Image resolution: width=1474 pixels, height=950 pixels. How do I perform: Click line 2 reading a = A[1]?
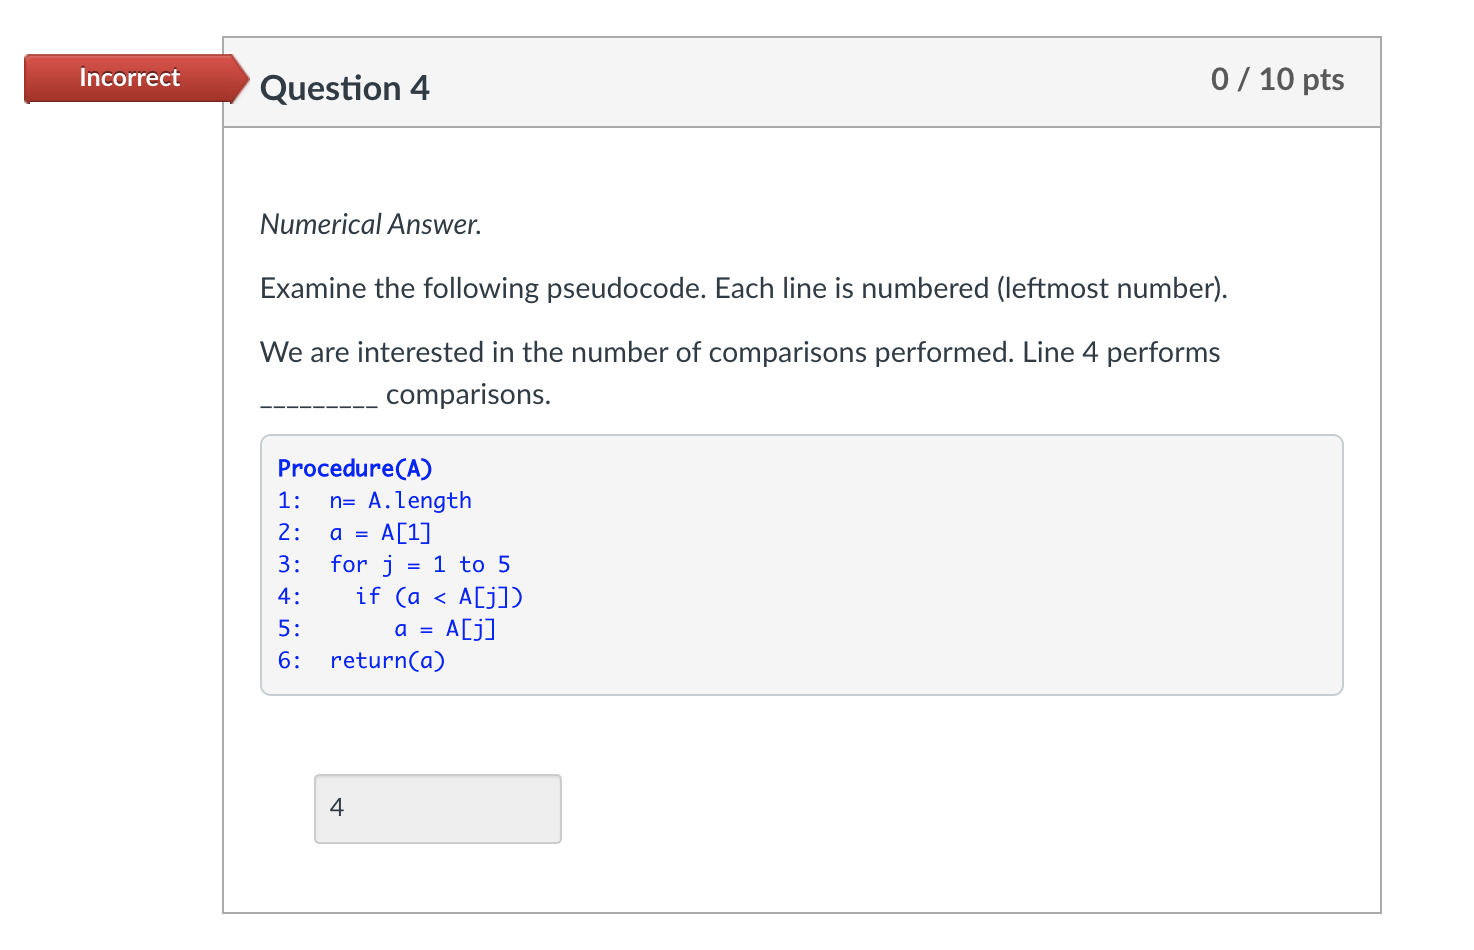(x=355, y=532)
